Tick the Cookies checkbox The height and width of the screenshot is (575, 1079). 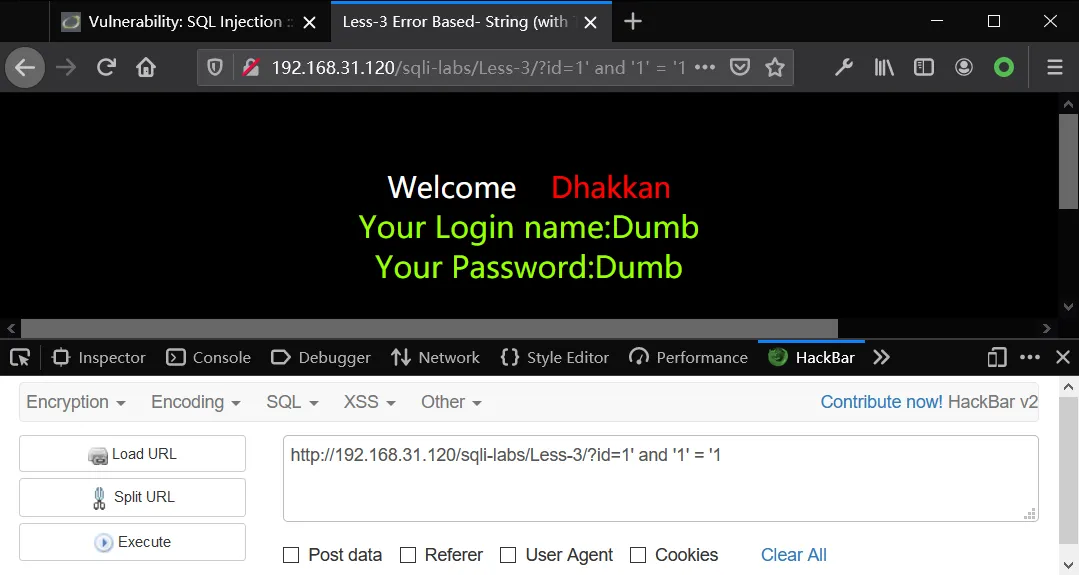[638, 555]
